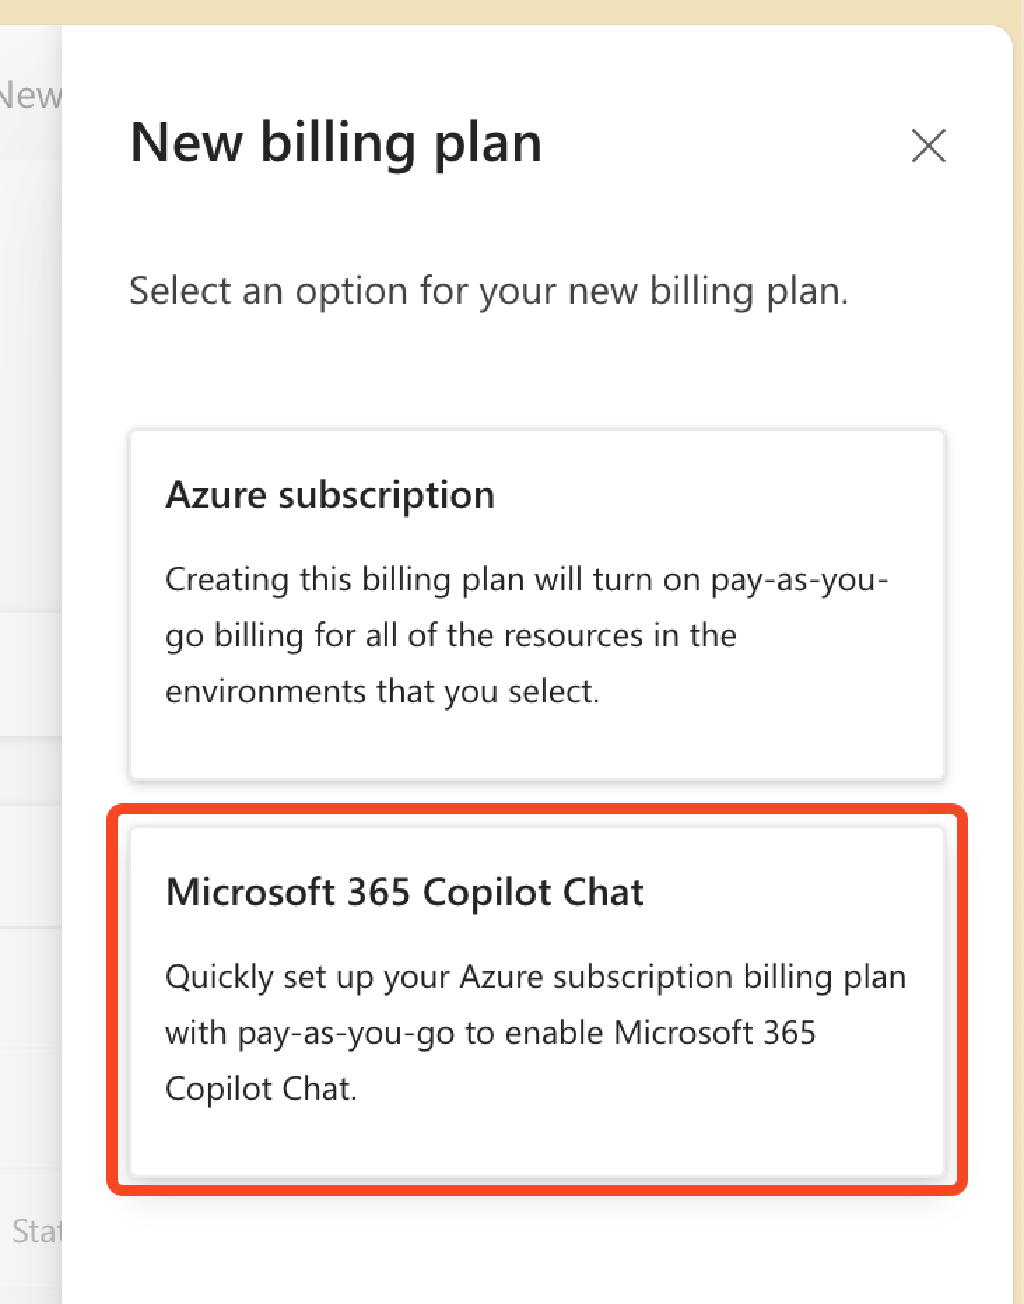This screenshot has height=1304, width=1024.
Task: Click outside the dialog on the overlay
Action: (30, 650)
